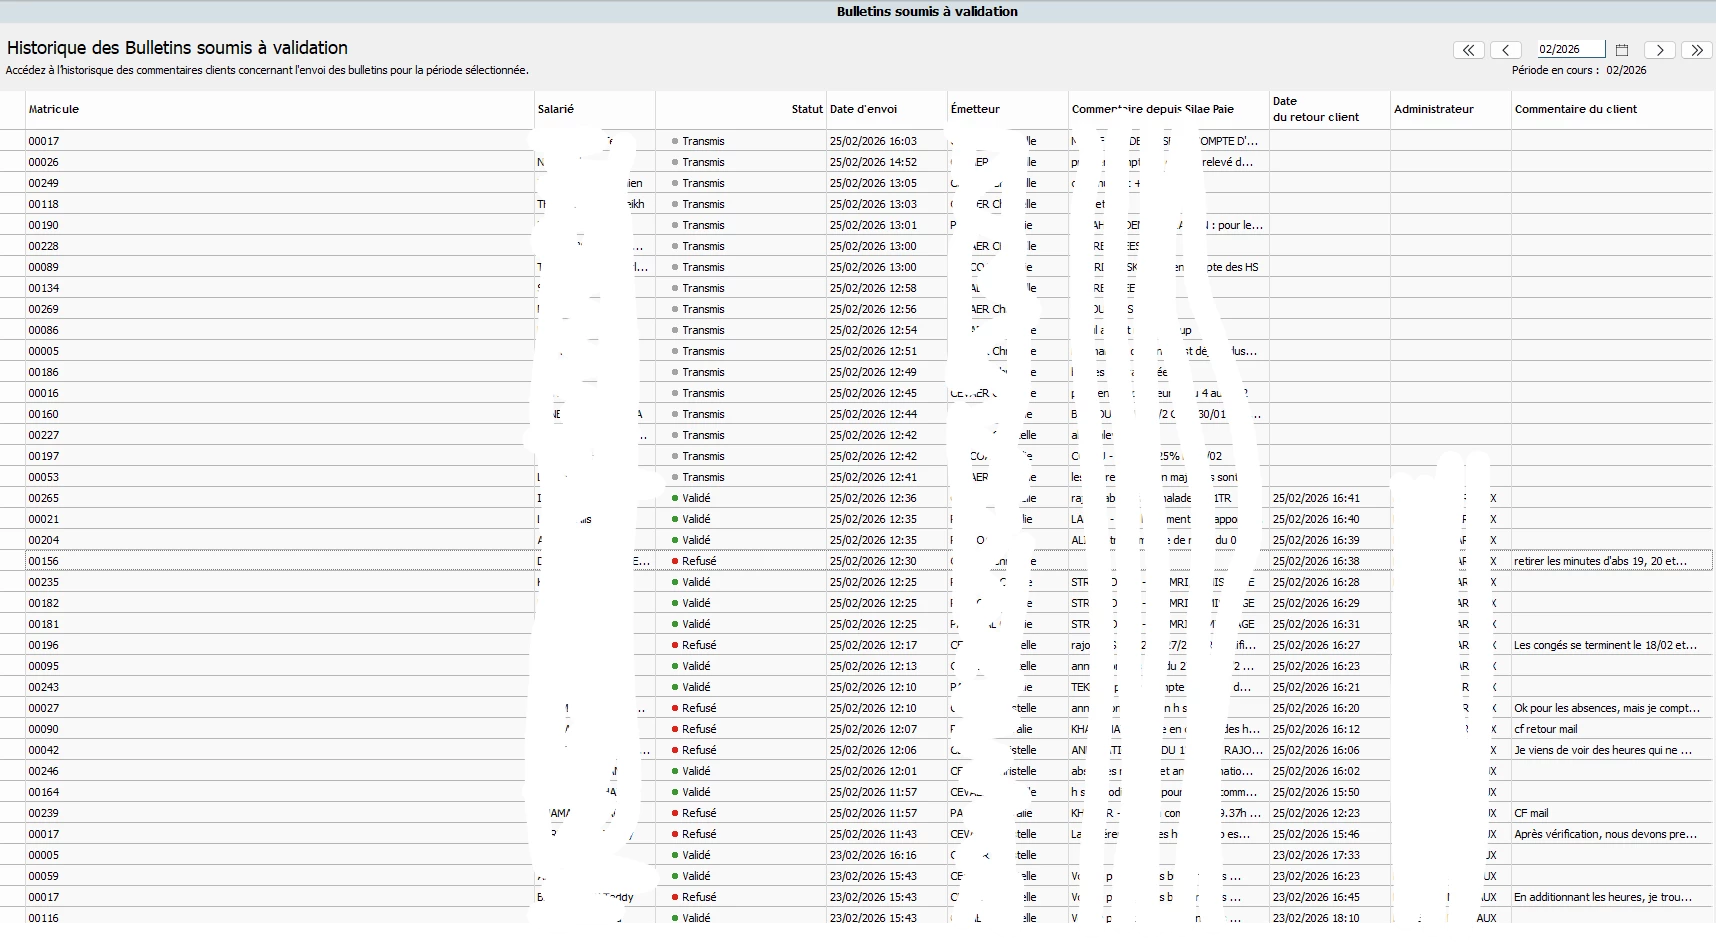The height and width of the screenshot is (943, 1716).
Task: Click the 'cf retour mail' client comment
Action: tap(1546, 729)
